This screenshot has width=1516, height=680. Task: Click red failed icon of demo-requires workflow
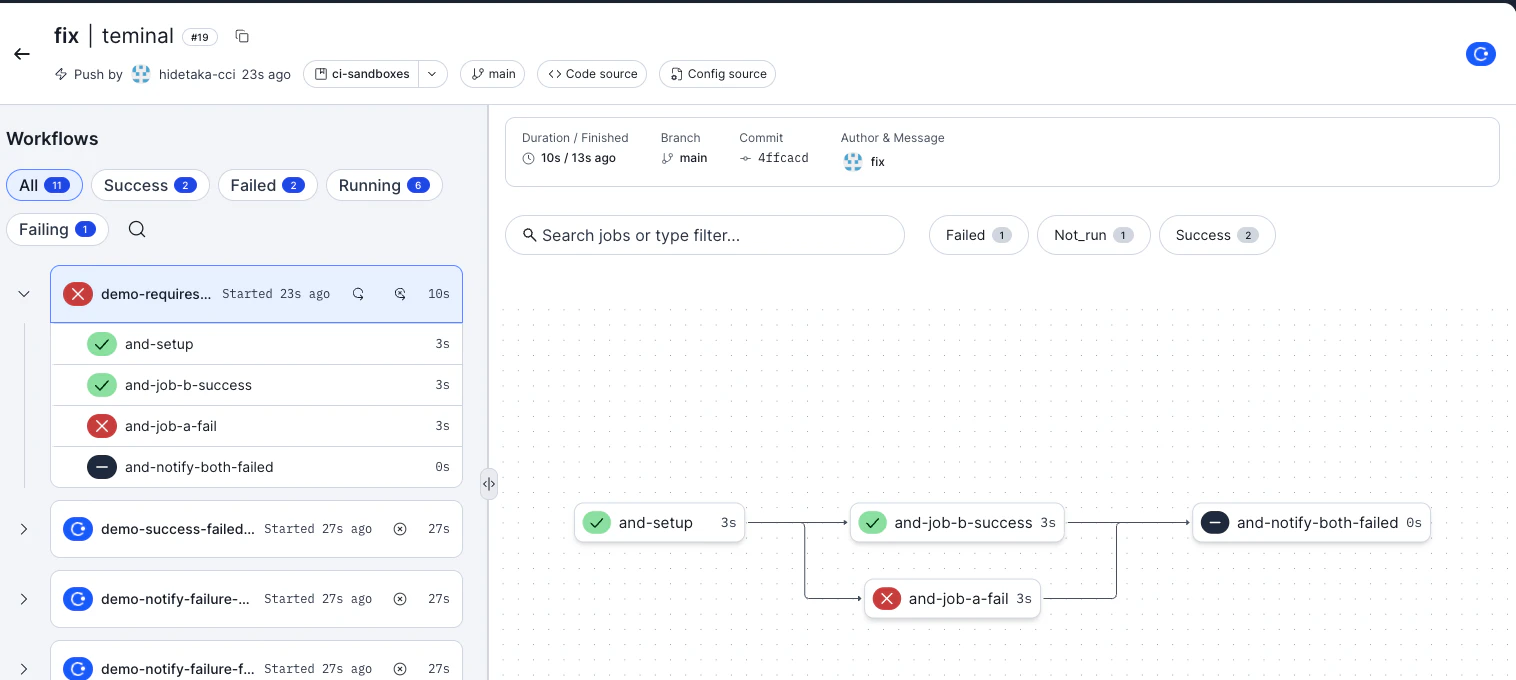[78, 294]
